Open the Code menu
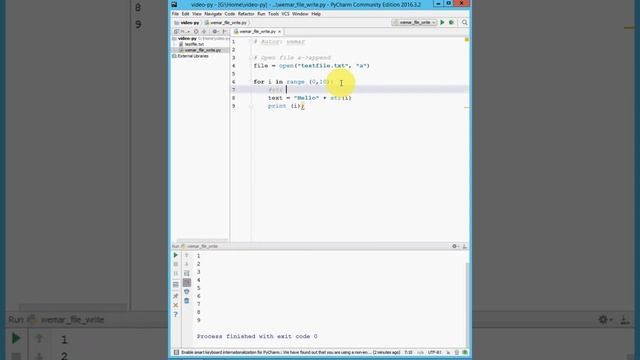The image size is (640, 360). coord(230,14)
